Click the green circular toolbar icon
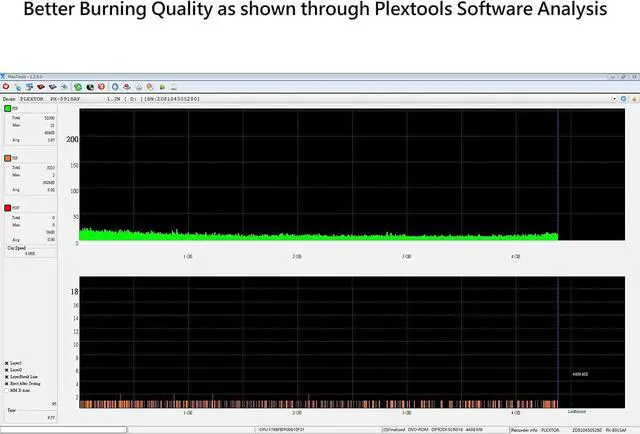 (76, 88)
